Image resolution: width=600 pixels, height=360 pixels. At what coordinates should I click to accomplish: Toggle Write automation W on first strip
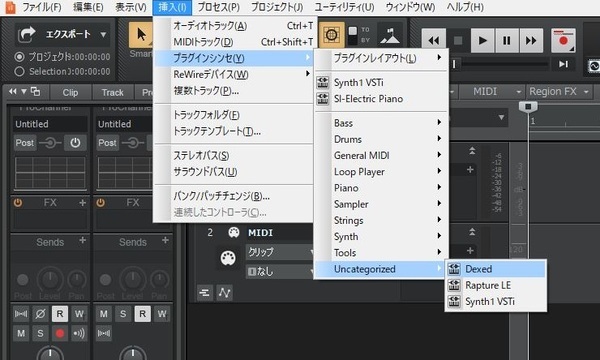click(79, 314)
